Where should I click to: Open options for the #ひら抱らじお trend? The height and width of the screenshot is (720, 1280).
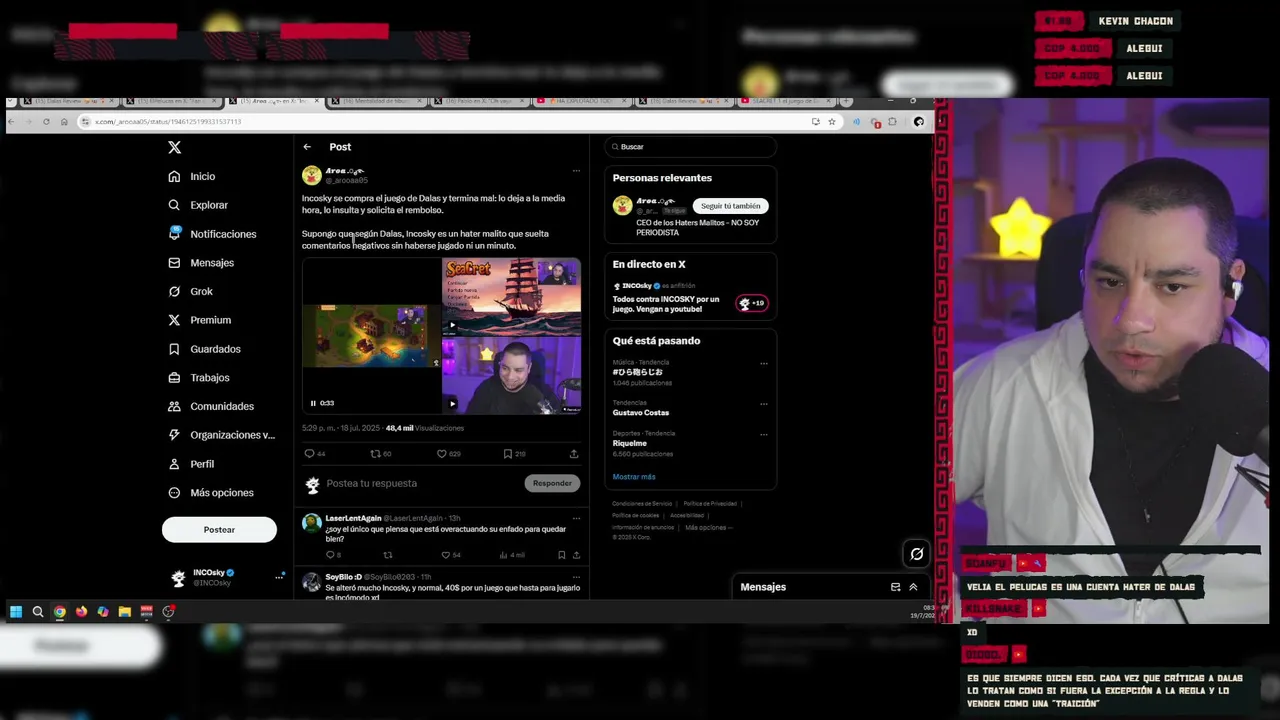click(764, 363)
